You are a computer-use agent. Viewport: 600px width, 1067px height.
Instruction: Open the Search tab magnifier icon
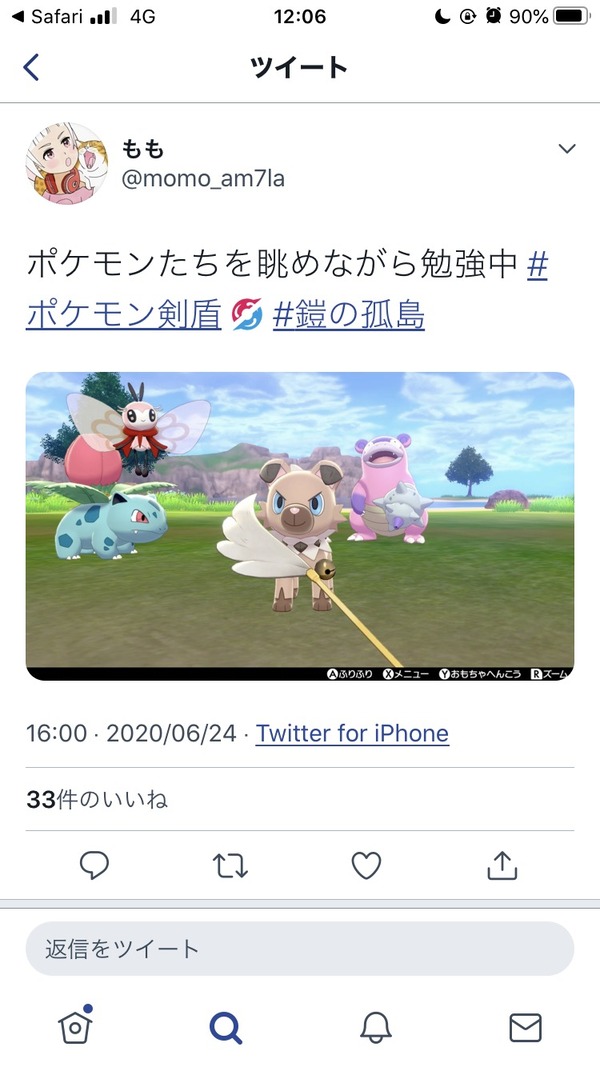pos(226,1028)
